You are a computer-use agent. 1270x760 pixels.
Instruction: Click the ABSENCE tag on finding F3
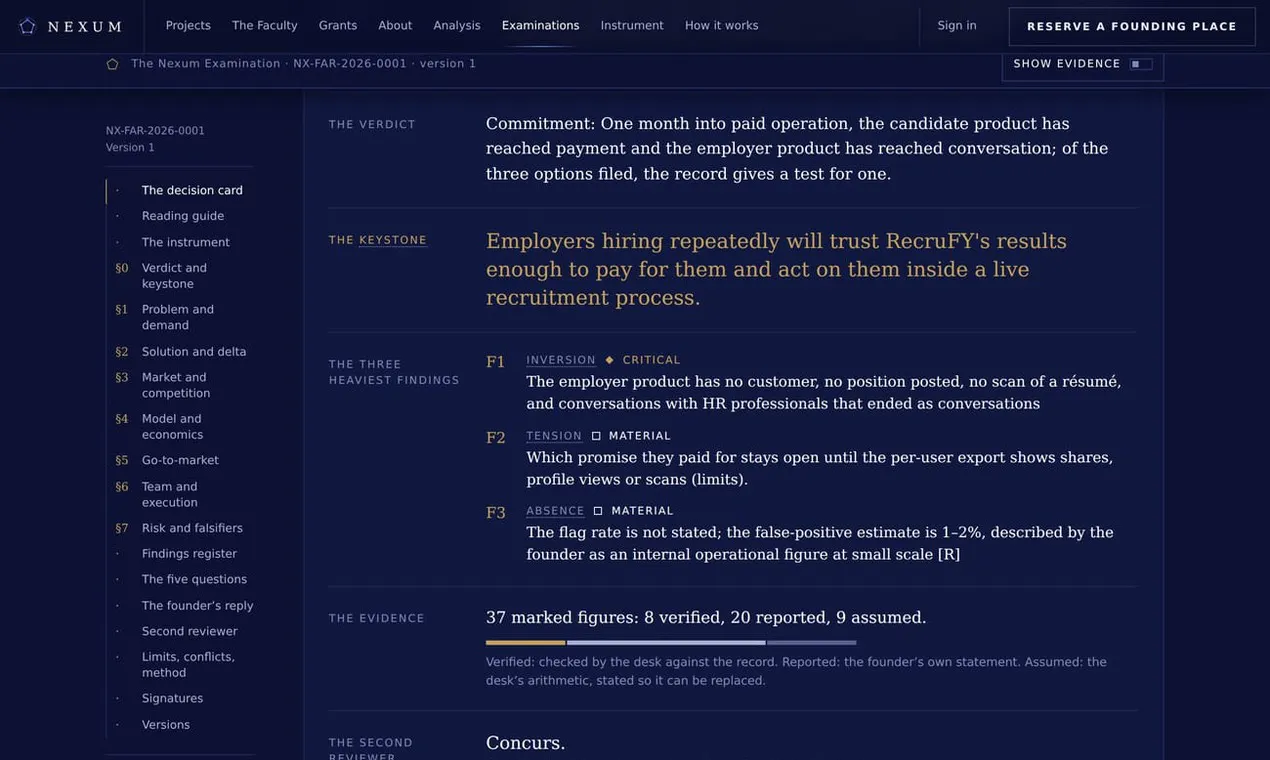(x=555, y=511)
